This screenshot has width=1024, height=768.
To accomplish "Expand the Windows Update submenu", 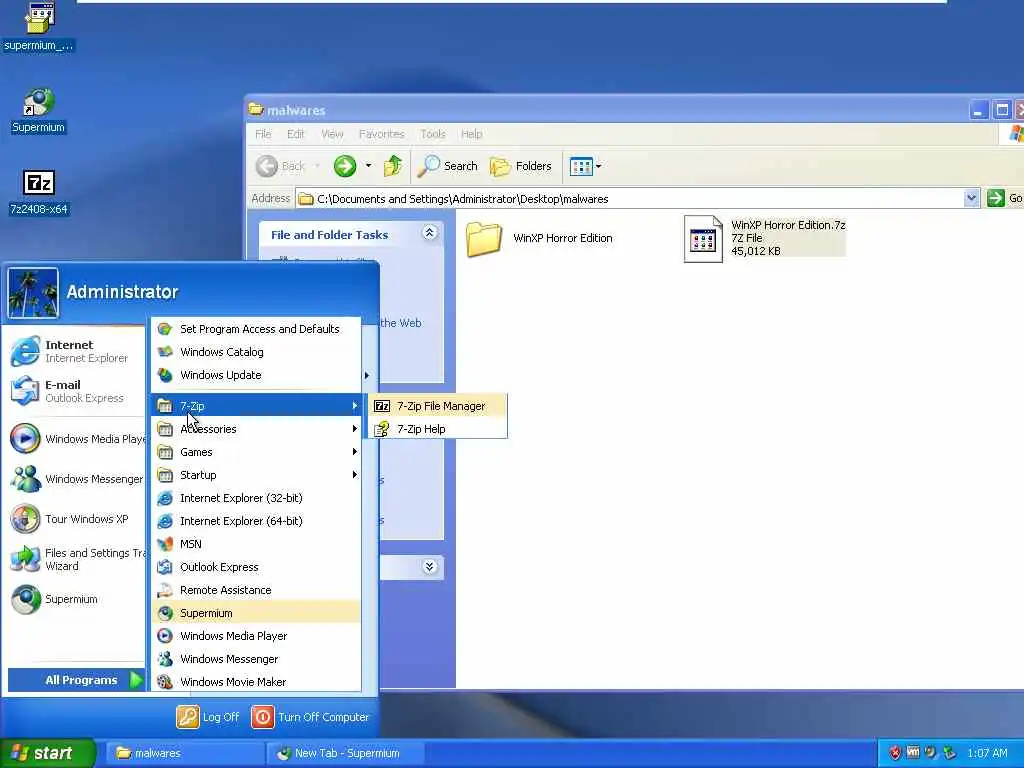I will pos(256,375).
